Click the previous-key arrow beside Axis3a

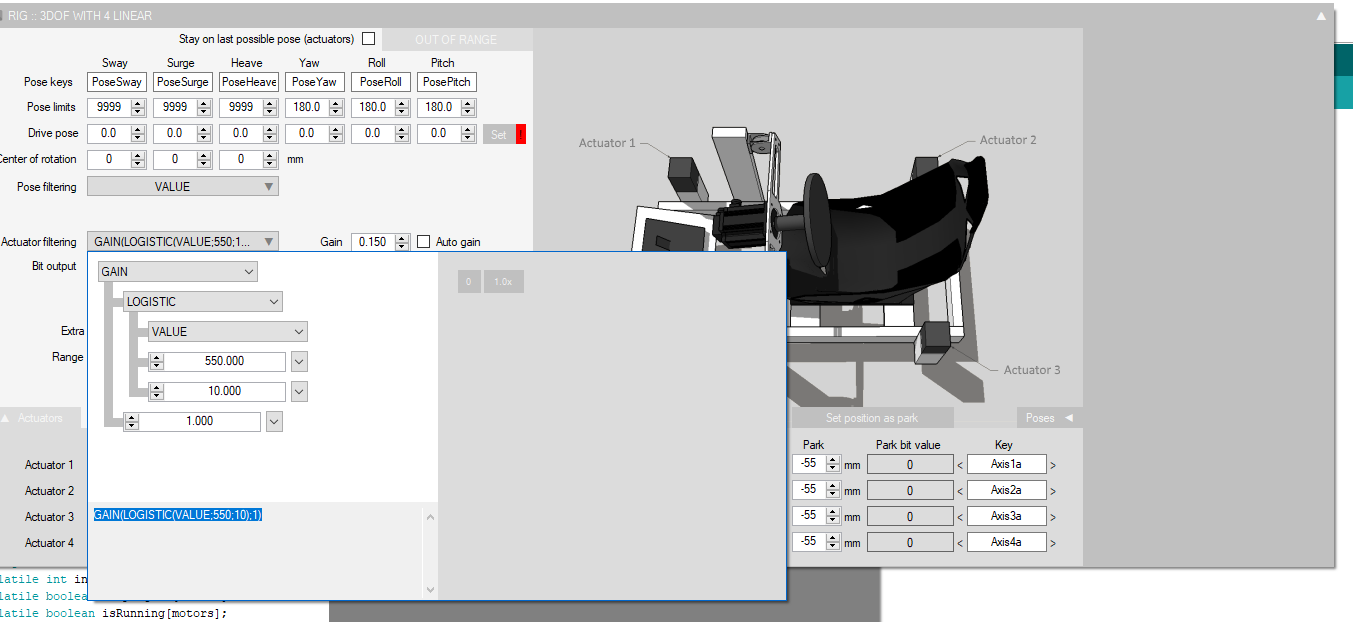click(961, 517)
